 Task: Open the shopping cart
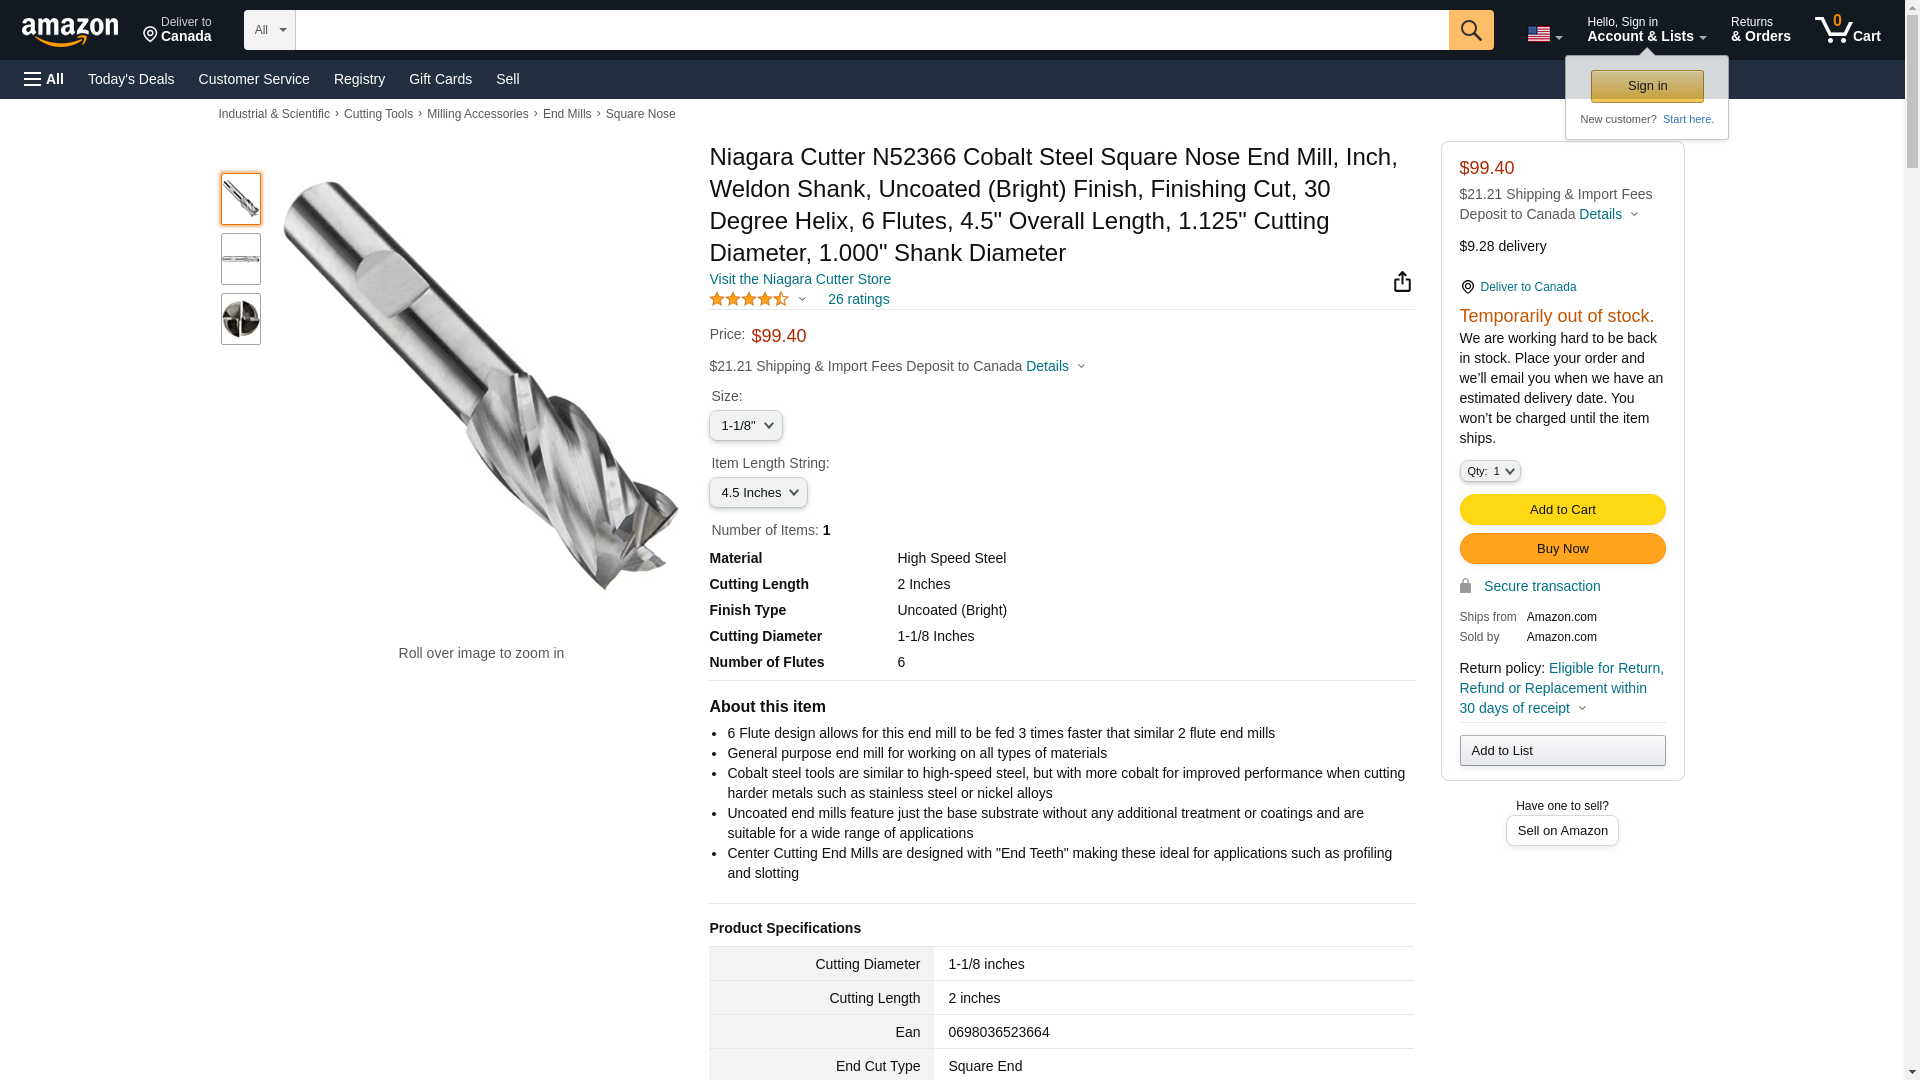click(1847, 30)
